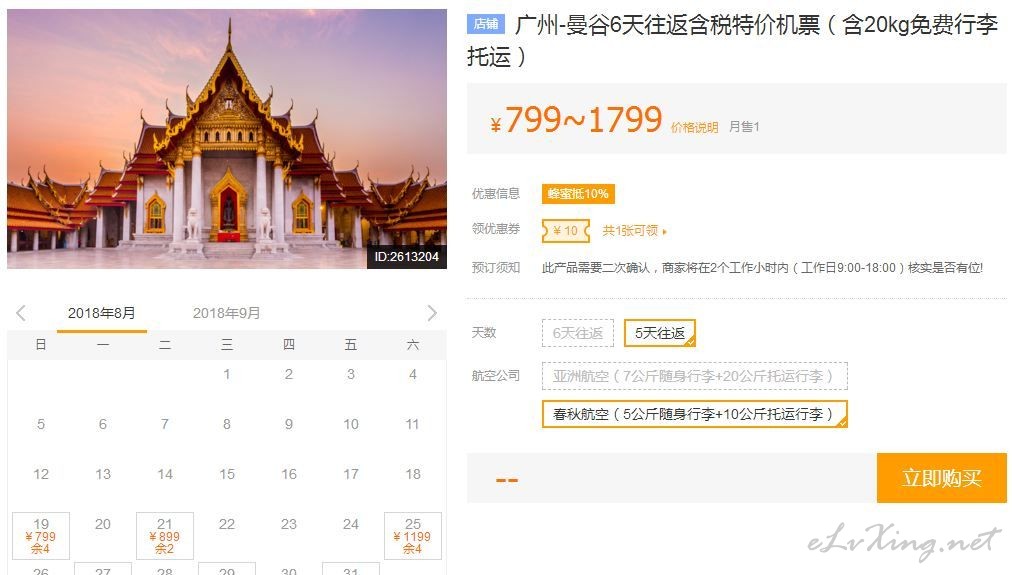Select the 6天往返 duration option
The image size is (1012, 575).
point(578,333)
